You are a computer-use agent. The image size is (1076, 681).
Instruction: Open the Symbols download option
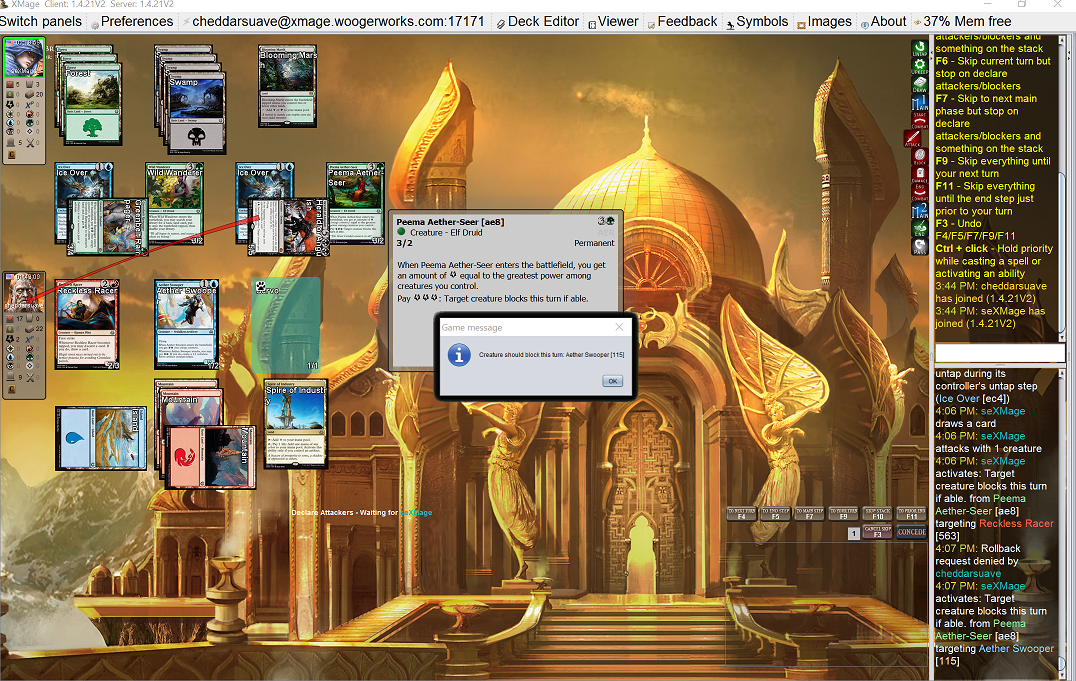click(x=757, y=21)
